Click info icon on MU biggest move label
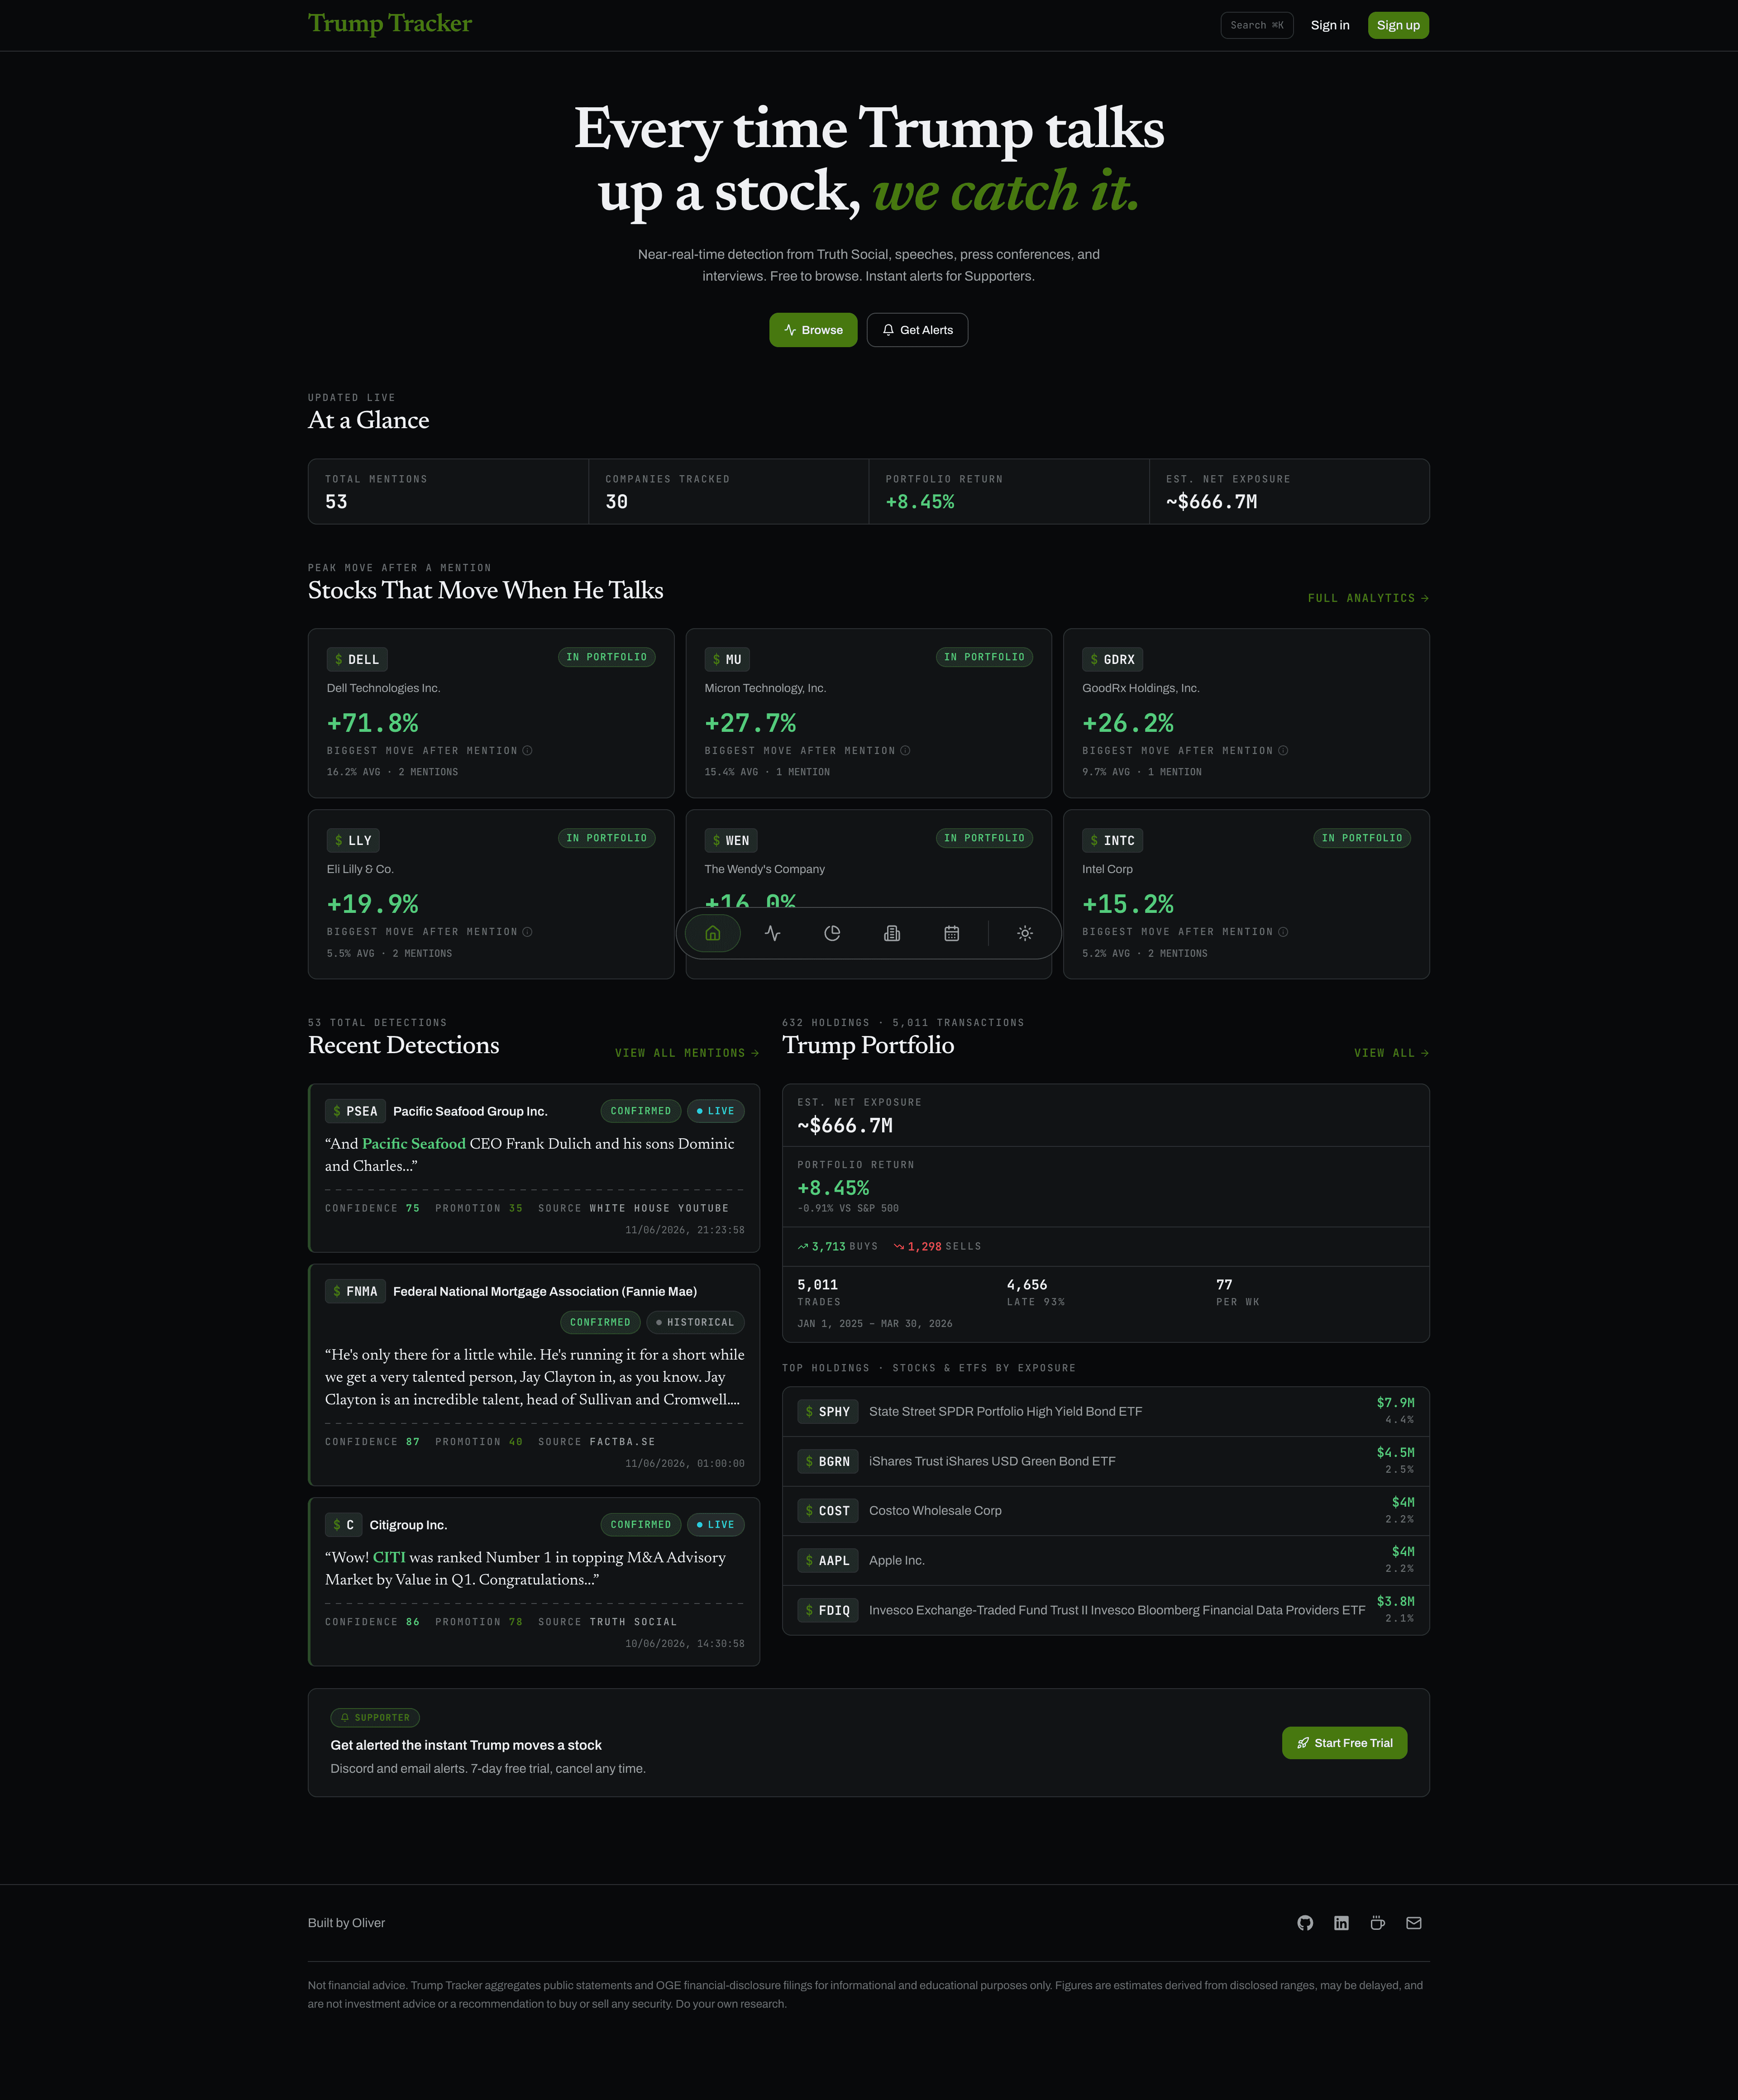 [x=905, y=751]
